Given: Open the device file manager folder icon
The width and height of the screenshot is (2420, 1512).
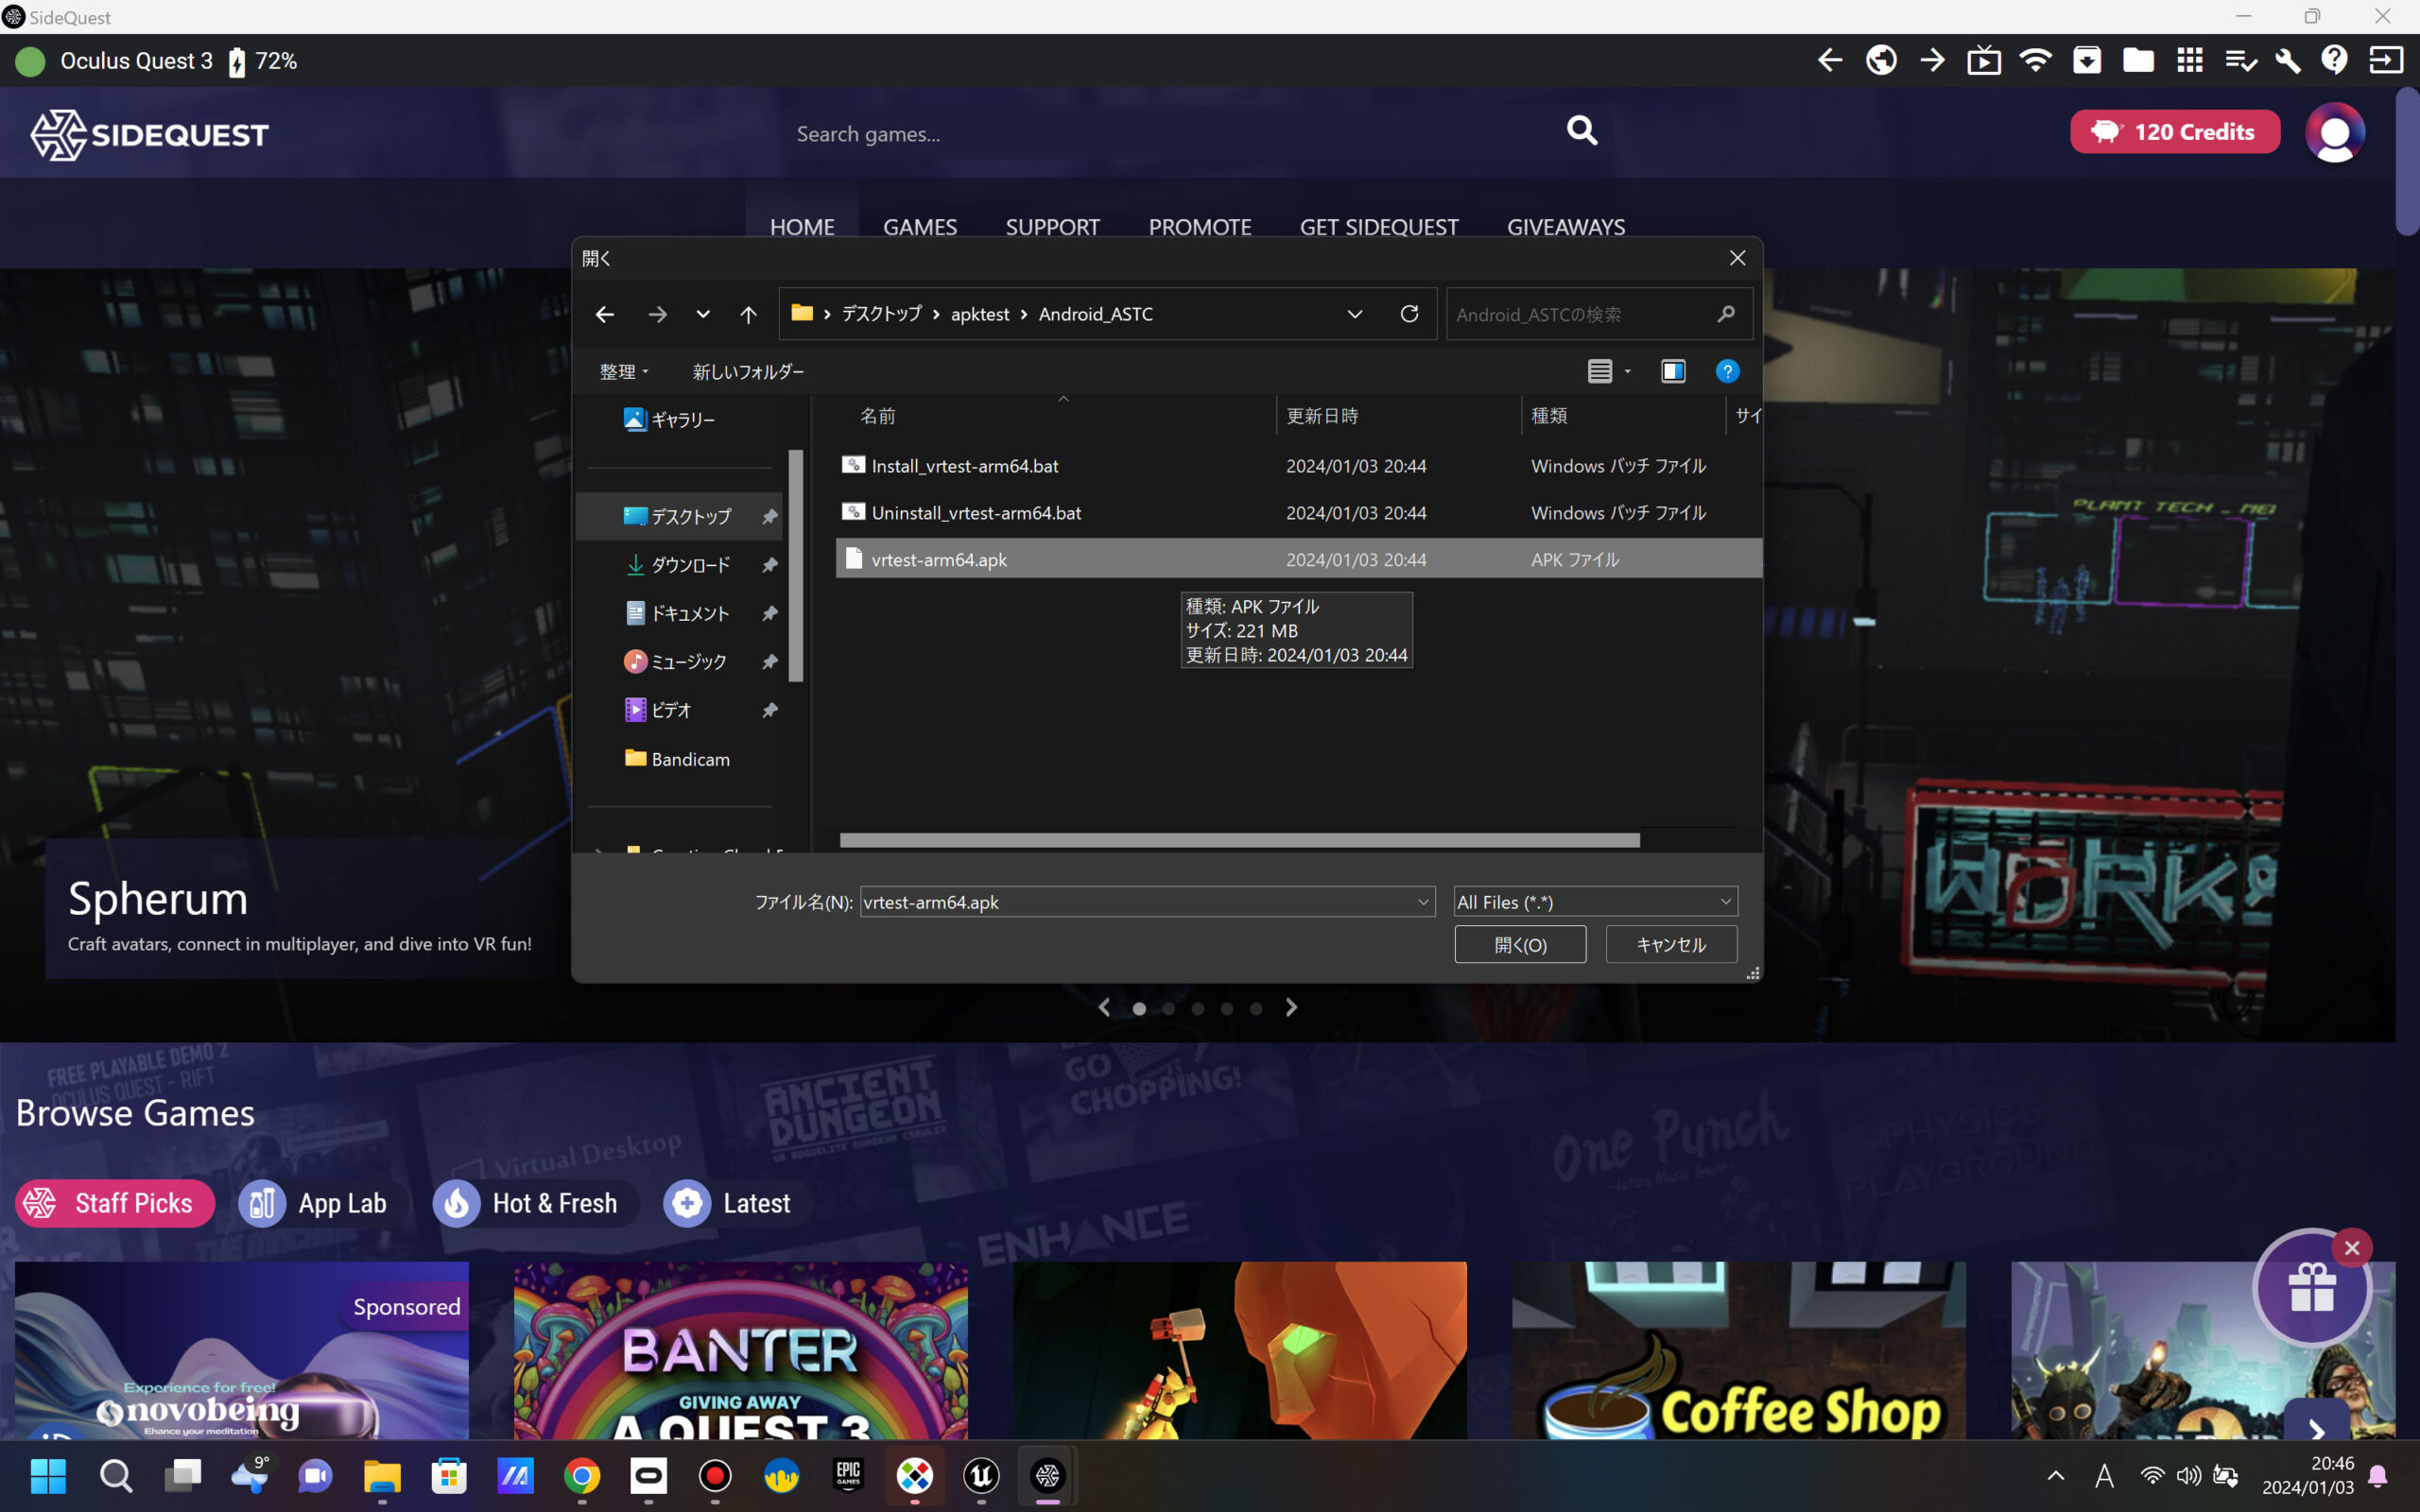Looking at the screenshot, I should [x=2138, y=61].
